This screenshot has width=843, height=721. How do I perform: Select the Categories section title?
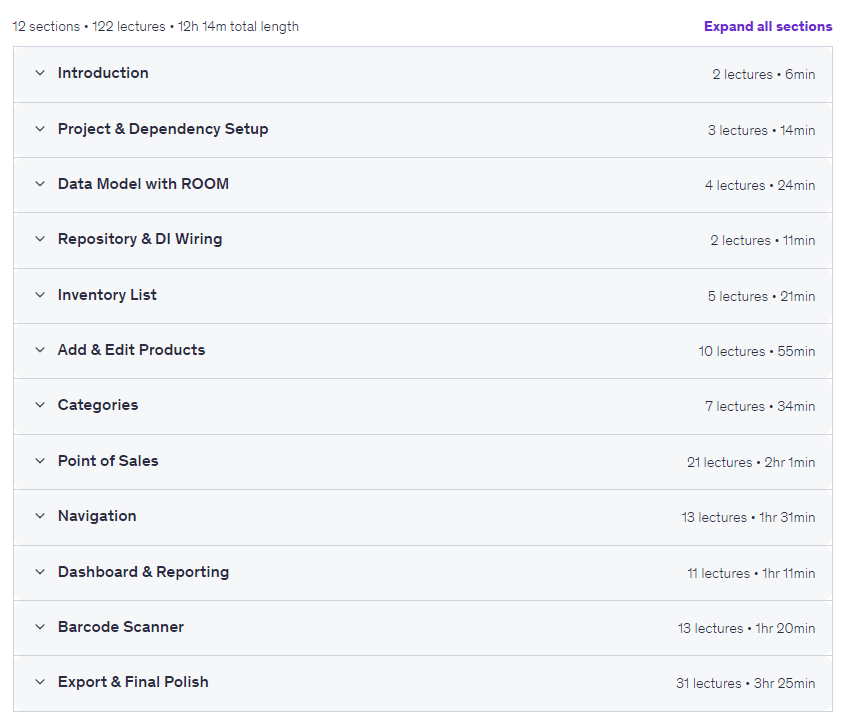[98, 404]
